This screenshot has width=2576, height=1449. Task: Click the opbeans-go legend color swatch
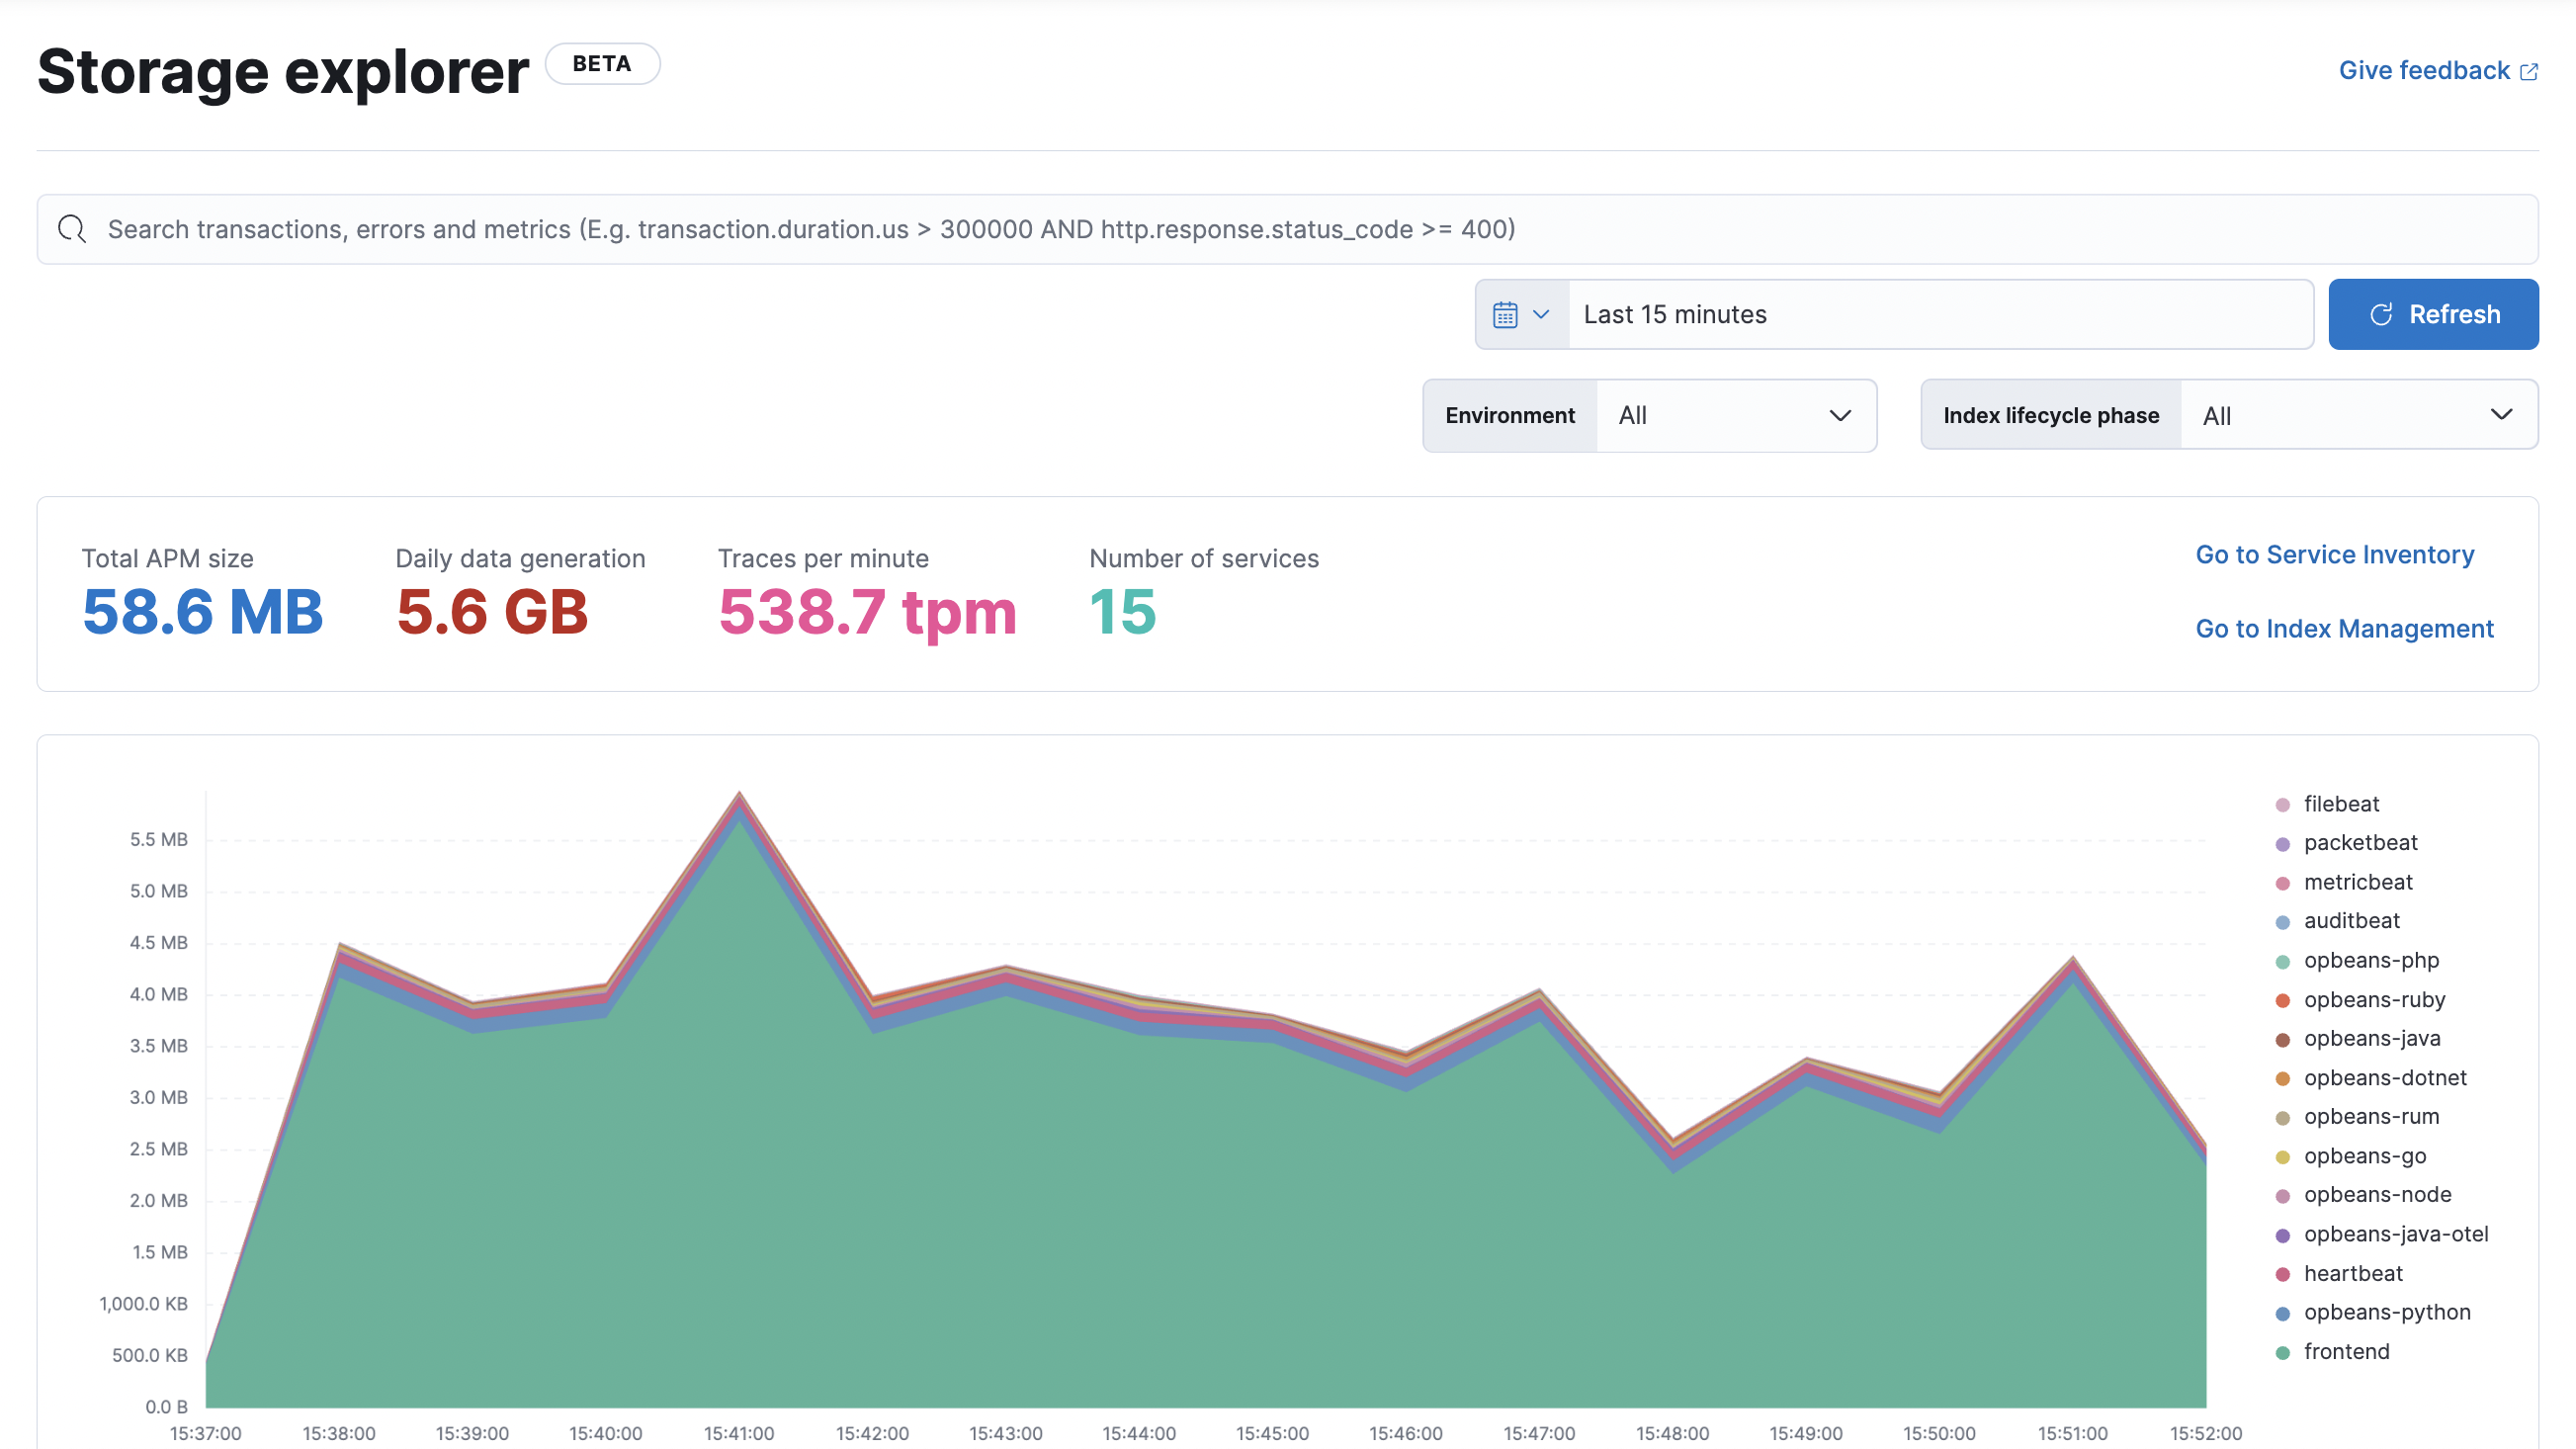[x=2280, y=1153]
